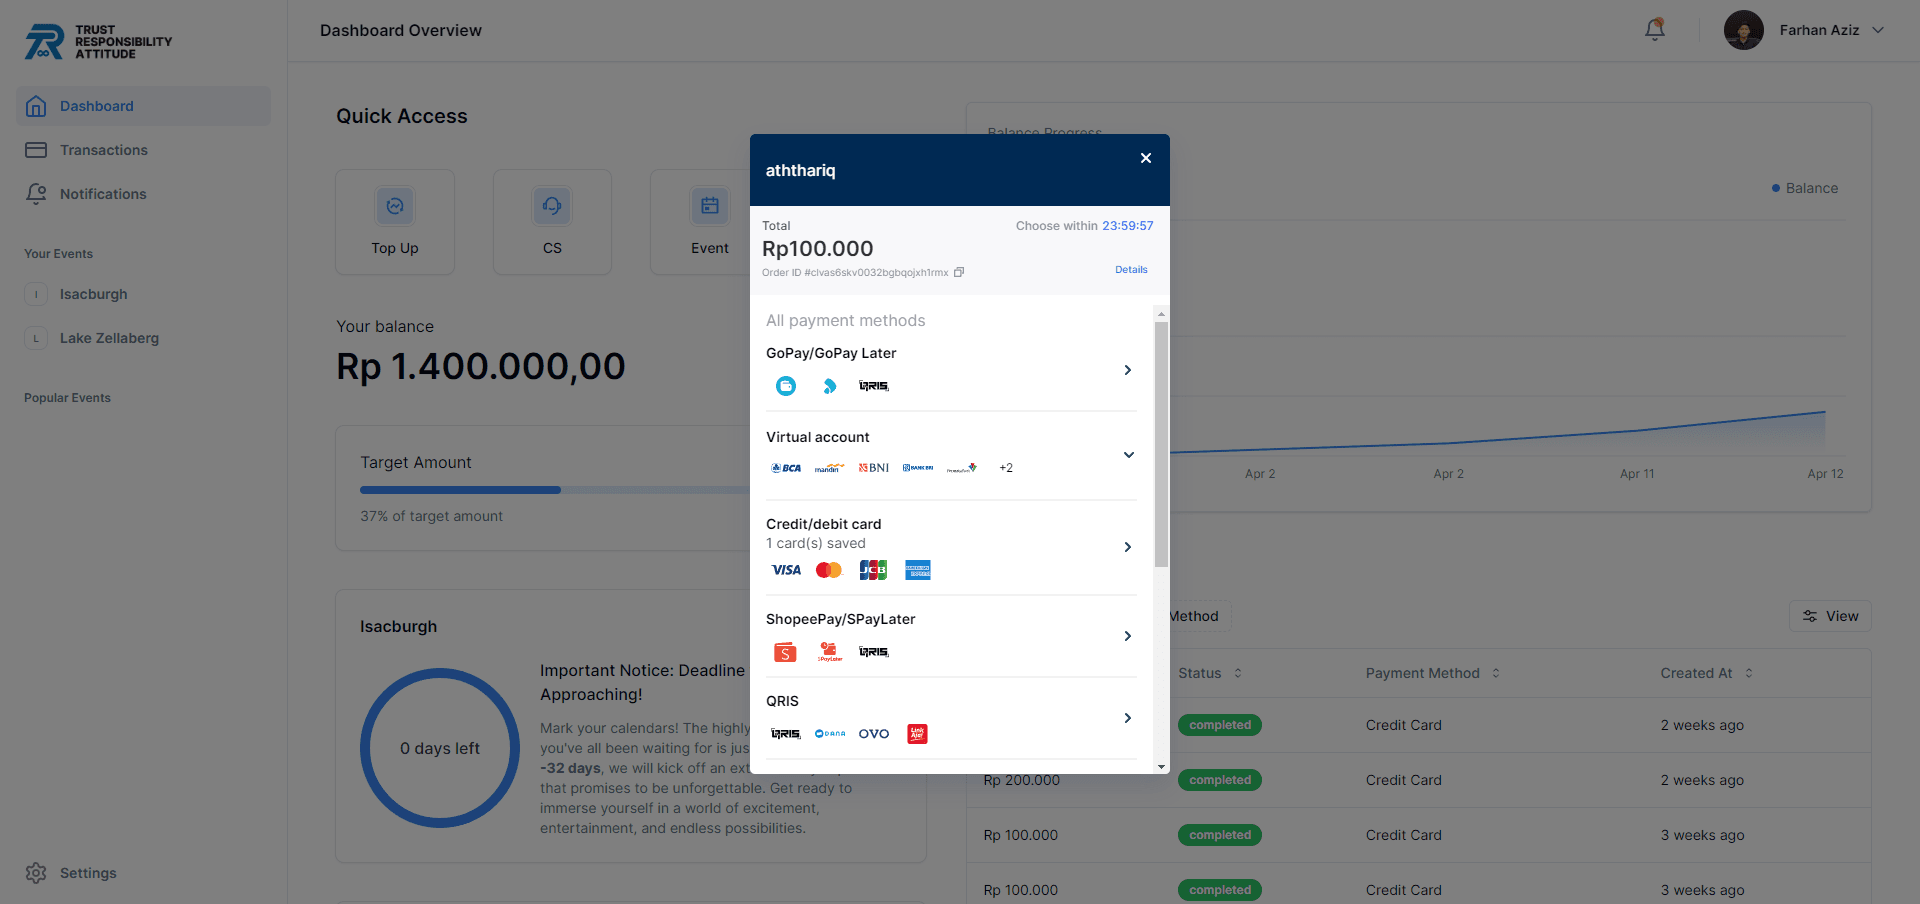The width and height of the screenshot is (1920, 904).
Task: Select the Top Up quick access icon
Action: [394, 206]
